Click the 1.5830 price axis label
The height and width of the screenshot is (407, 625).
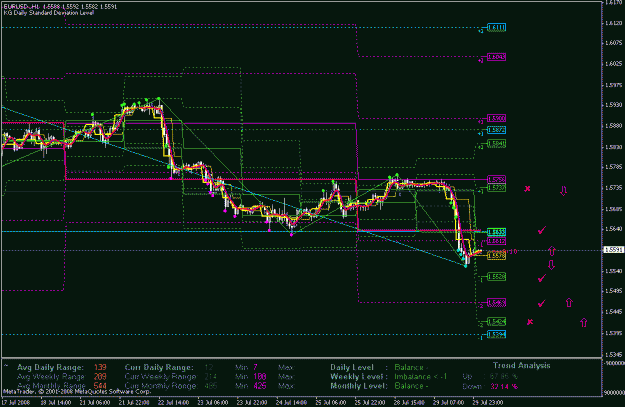click(x=613, y=147)
